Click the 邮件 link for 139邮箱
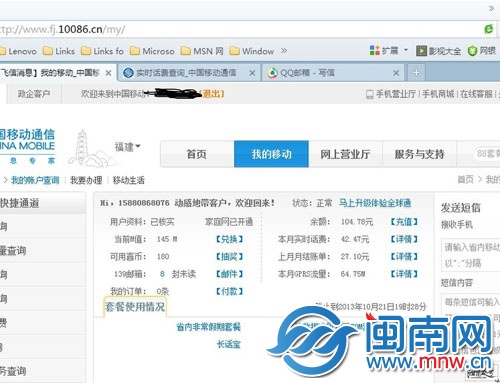Screen dimensions: 500x383 [x=229, y=274]
